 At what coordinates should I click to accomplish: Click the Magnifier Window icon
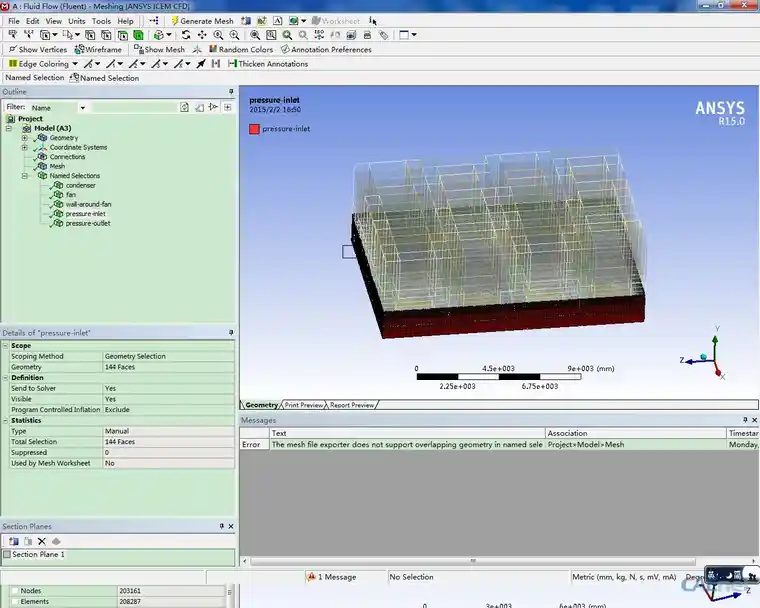pos(271,35)
